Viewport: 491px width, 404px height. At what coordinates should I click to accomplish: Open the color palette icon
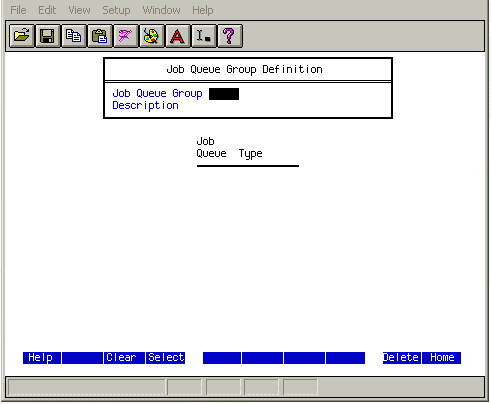pyautogui.click(x=152, y=36)
